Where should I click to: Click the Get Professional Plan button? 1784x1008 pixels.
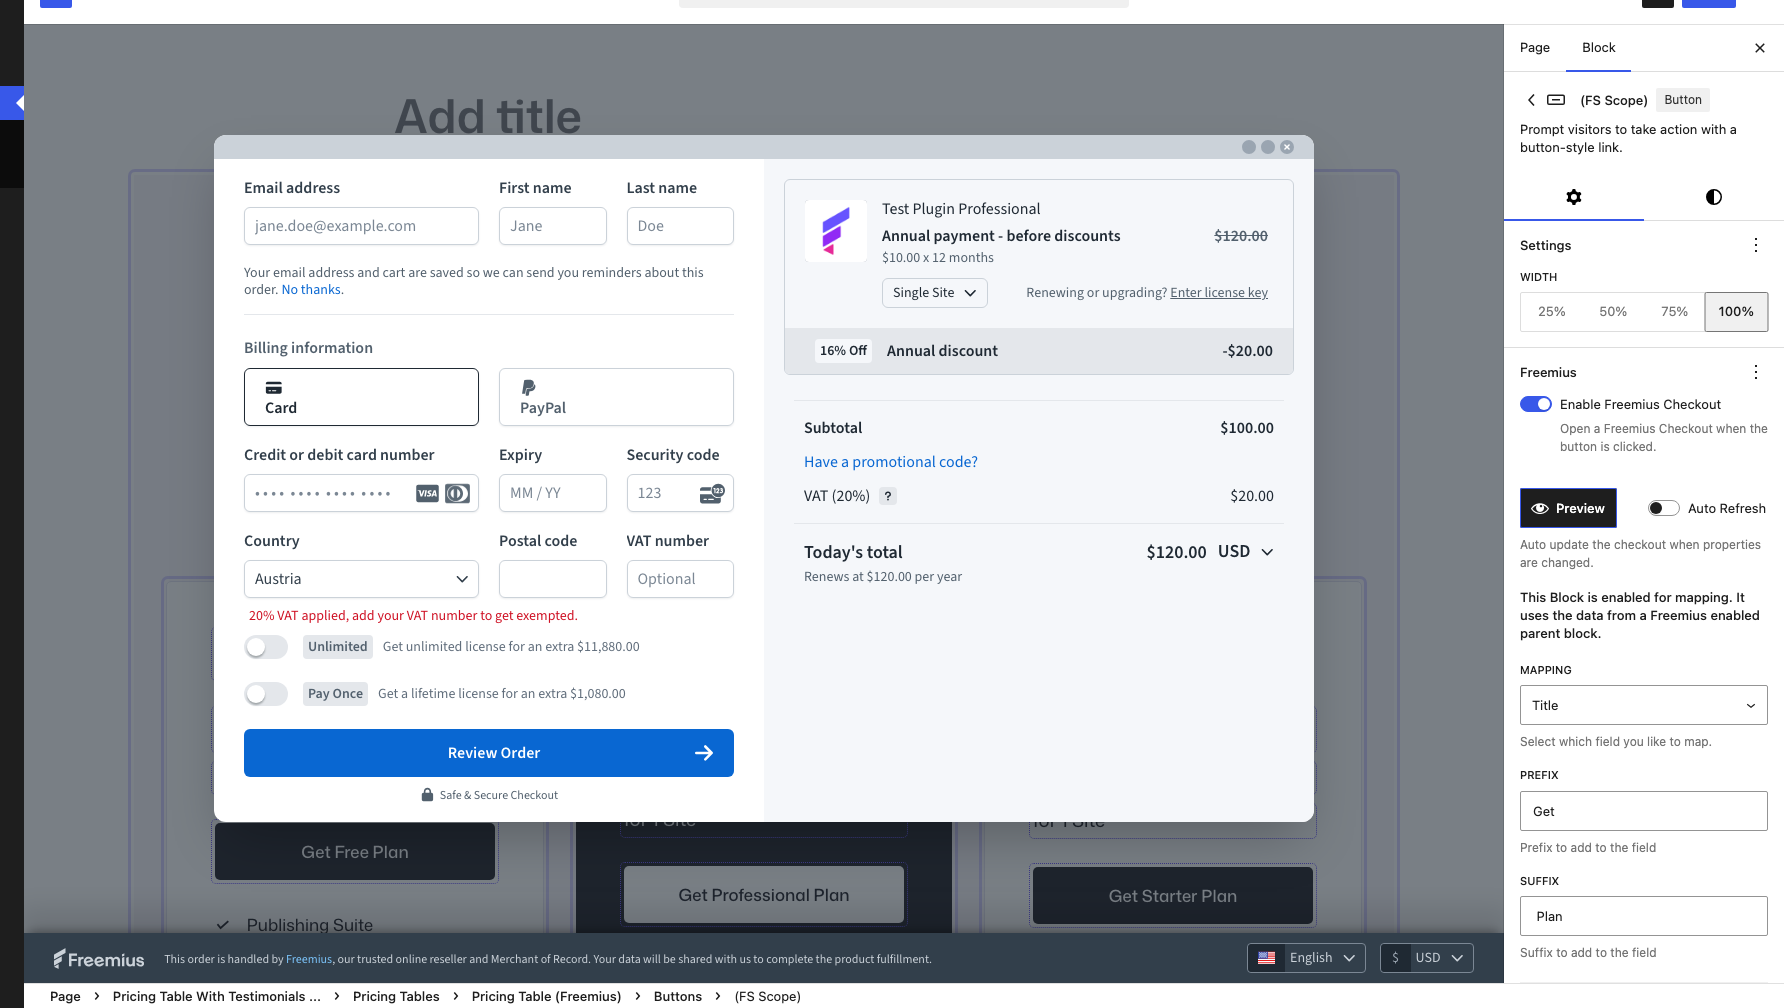[x=764, y=895]
